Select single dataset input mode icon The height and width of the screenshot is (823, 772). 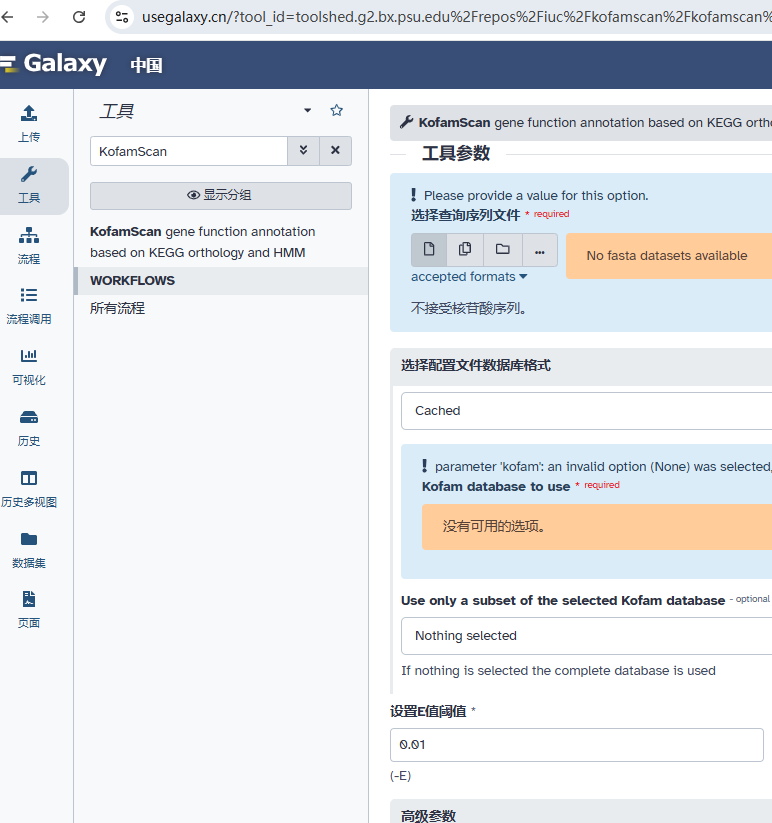429,249
